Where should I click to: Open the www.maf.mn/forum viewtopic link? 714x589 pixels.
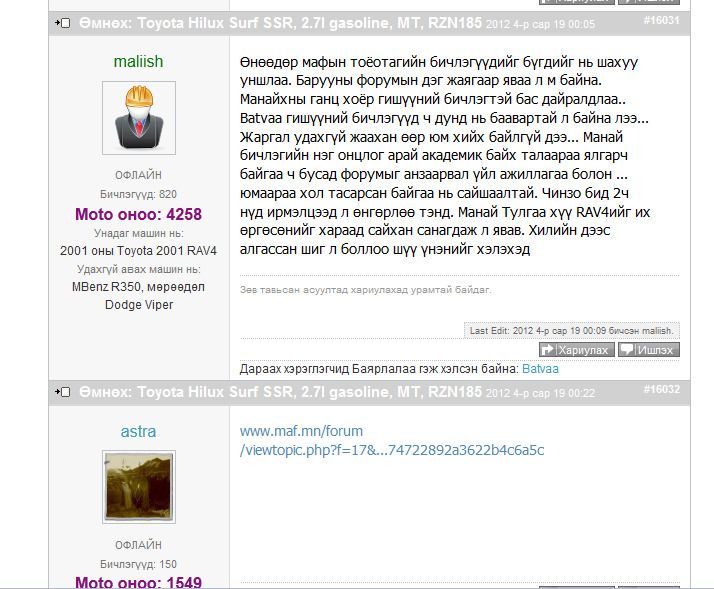pyautogui.click(x=392, y=440)
